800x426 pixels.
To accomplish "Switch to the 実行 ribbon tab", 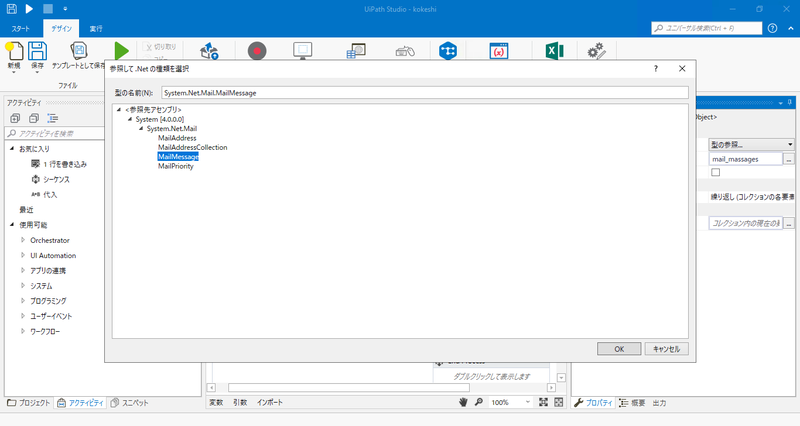I will [96, 29].
